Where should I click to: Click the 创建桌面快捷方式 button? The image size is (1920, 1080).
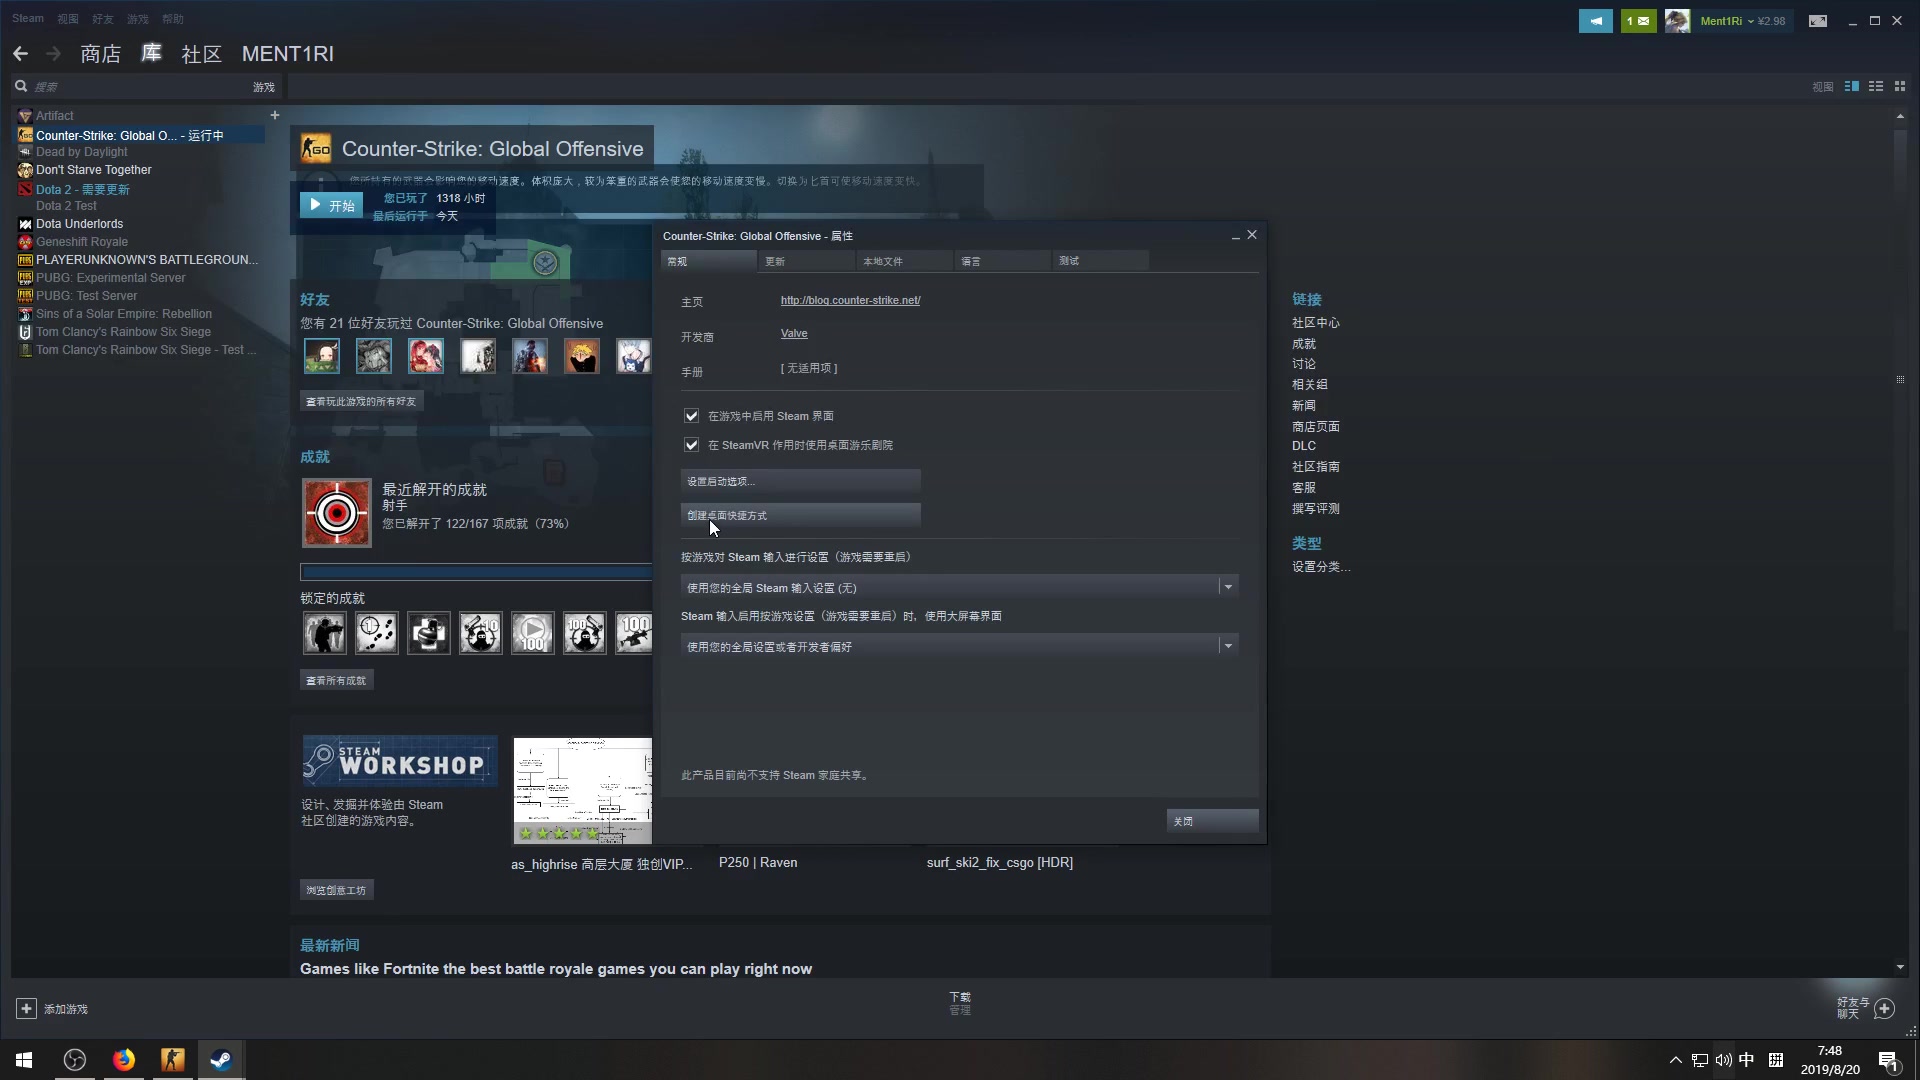point(800,516)
